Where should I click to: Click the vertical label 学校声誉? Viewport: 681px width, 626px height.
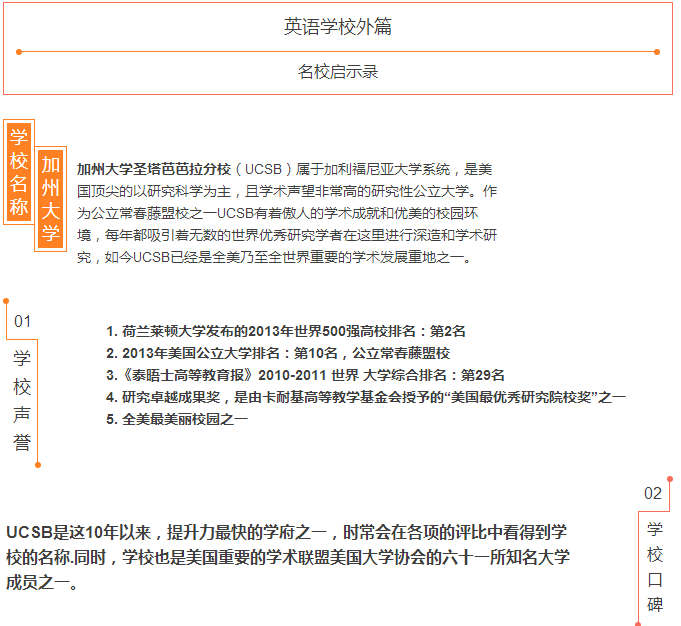22,400
